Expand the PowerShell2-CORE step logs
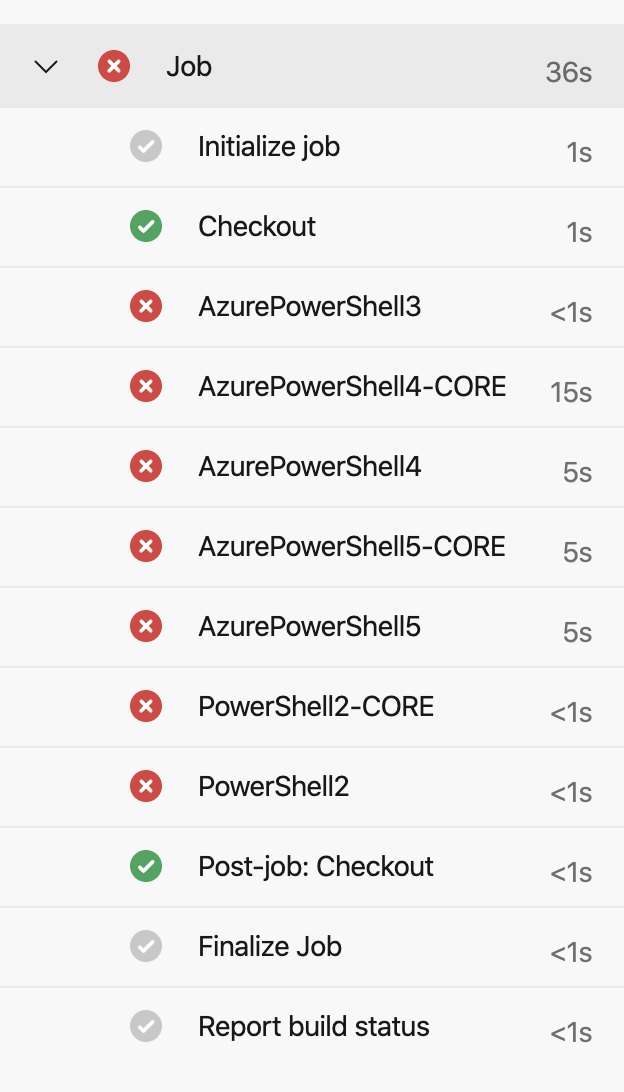The height and width of the screenshot is (1092, 624). tap(316, 706)
